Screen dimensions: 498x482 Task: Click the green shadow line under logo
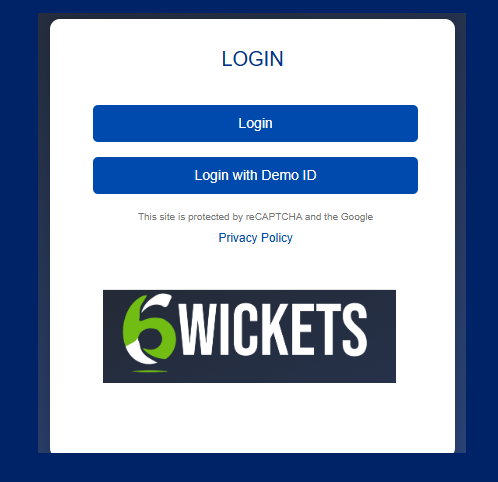pyautogui.click(x=150, y=371)
